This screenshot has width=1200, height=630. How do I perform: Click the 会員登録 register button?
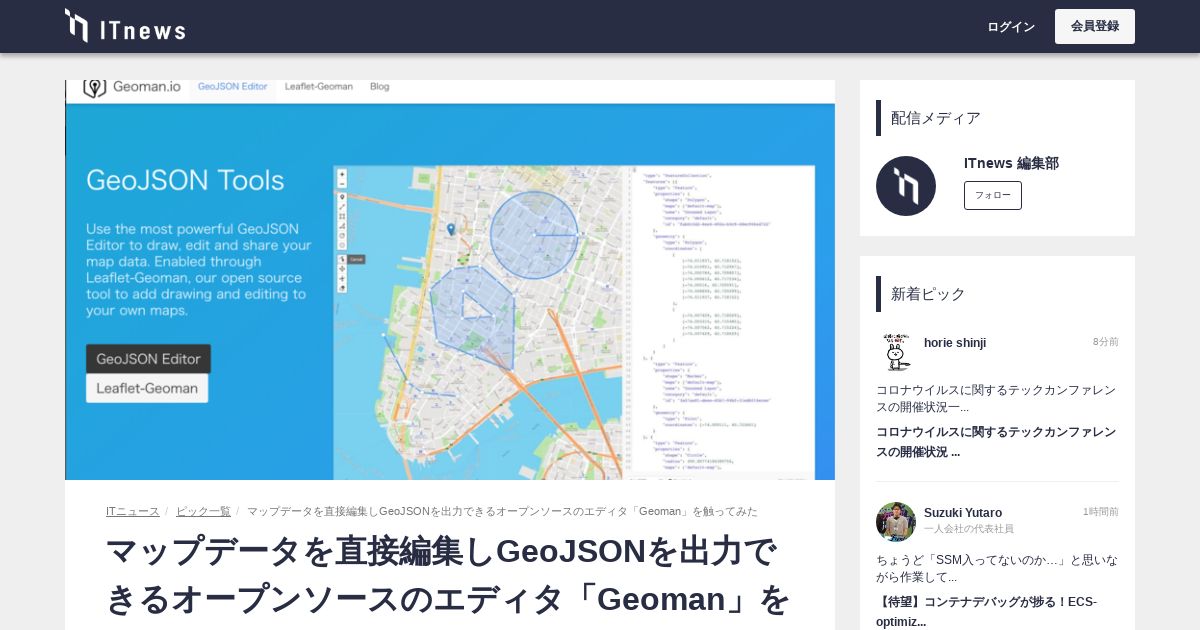tap(1095, 26)
